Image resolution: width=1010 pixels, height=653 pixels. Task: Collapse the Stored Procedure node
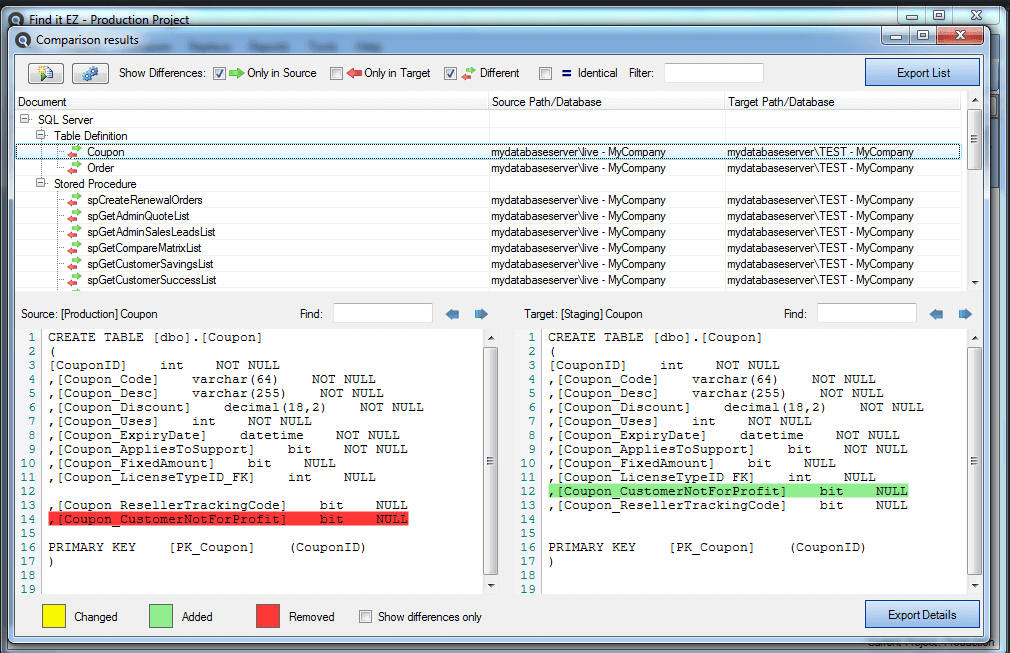click(41, 184)
